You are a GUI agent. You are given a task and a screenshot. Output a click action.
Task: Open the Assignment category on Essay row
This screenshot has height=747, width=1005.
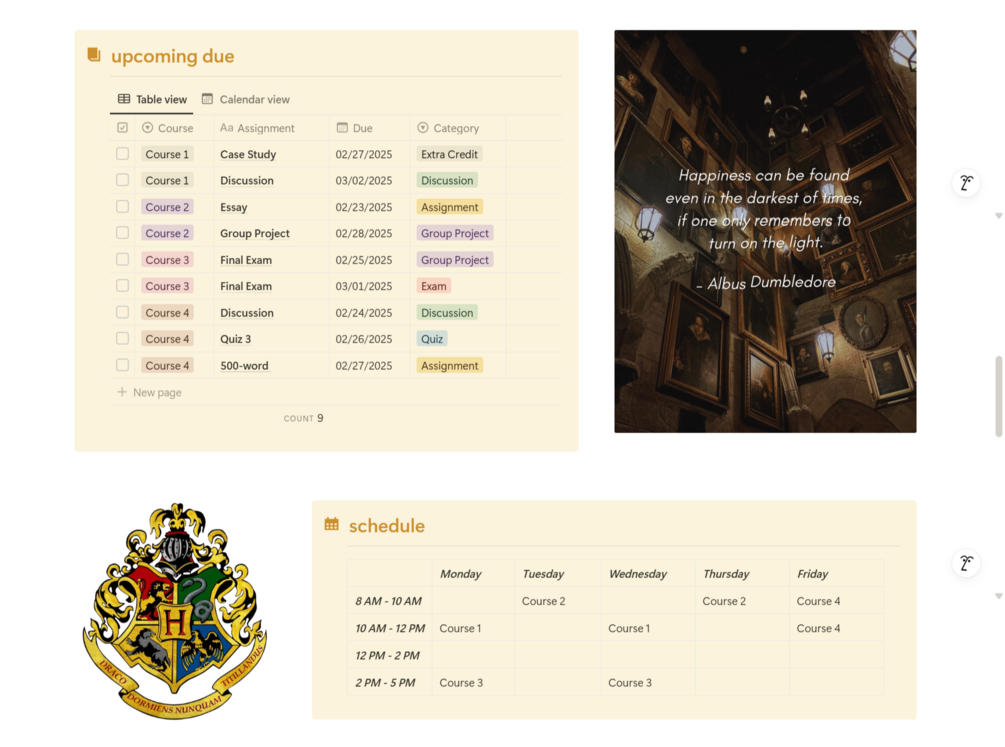[x=449, y=206]
